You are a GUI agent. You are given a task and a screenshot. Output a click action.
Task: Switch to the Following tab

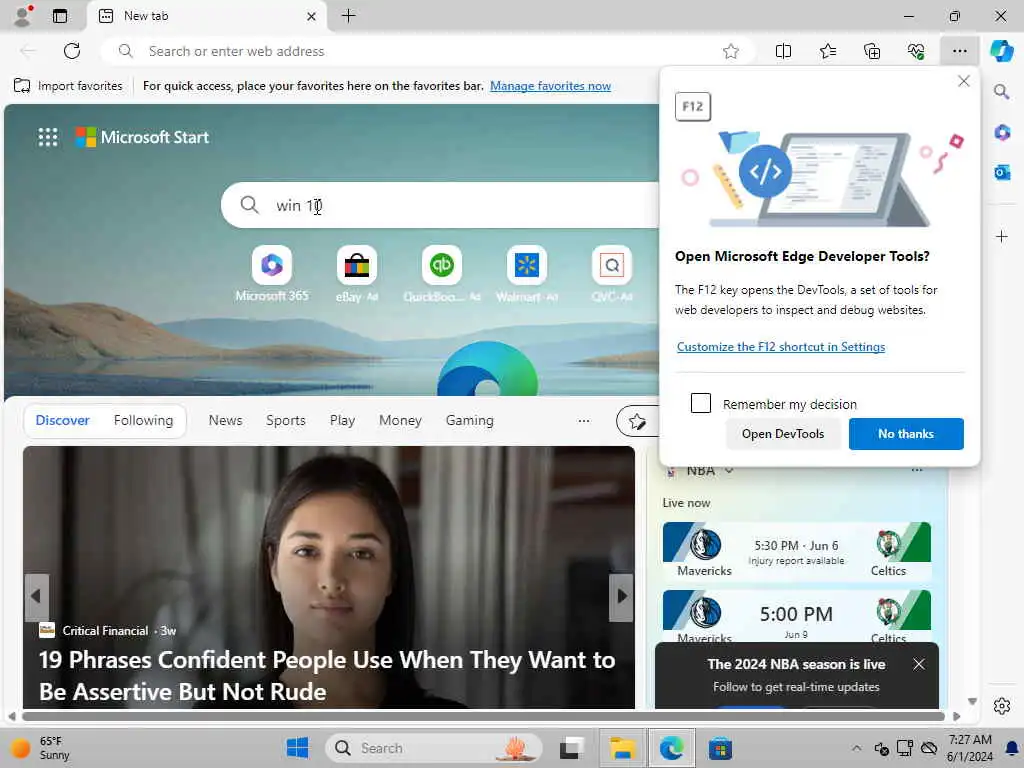[x=143, y=421]
